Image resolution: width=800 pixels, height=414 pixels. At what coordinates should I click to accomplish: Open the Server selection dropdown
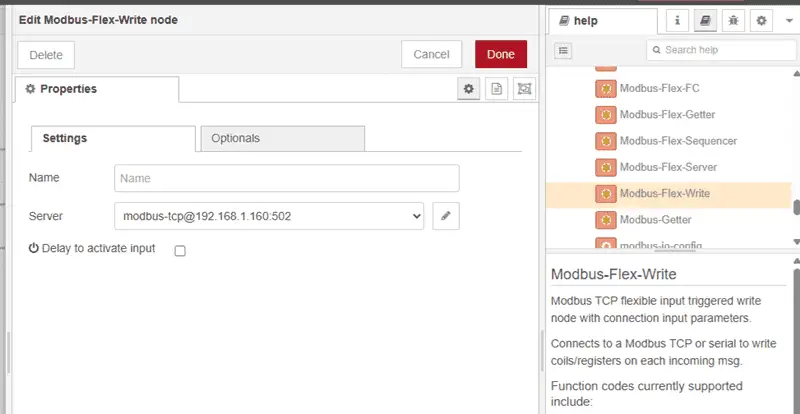[x=269, y=216]
